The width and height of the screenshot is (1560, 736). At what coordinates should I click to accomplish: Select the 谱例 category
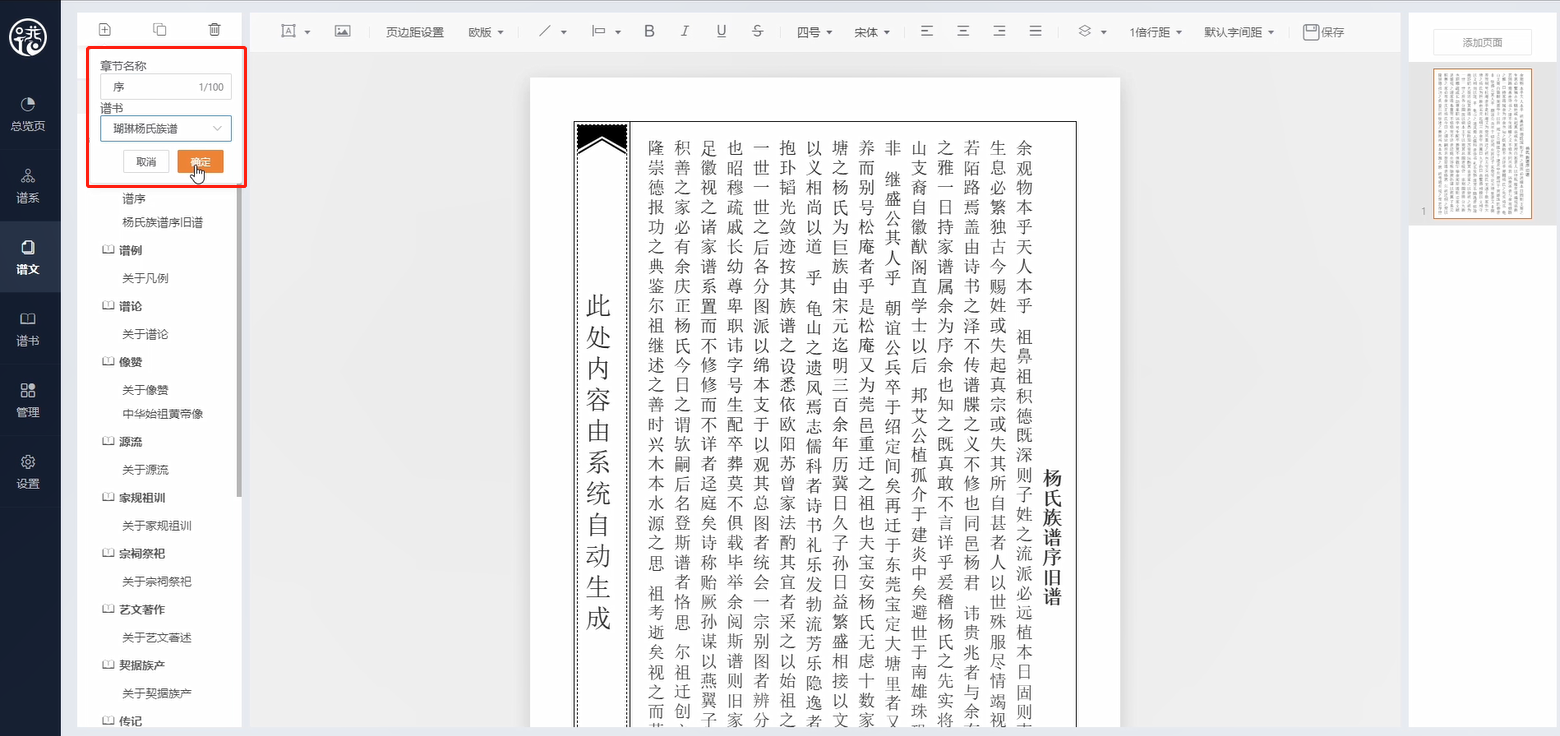pos(130,250)
